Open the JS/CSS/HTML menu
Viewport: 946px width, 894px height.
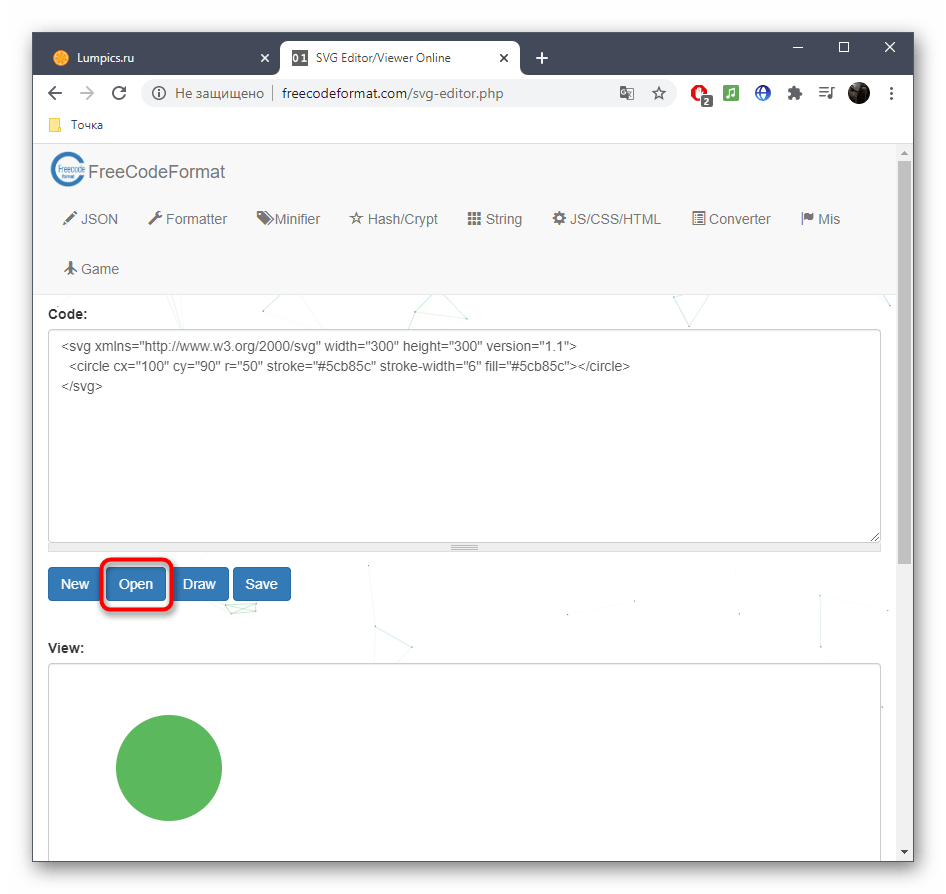click(x=607, y=219)
